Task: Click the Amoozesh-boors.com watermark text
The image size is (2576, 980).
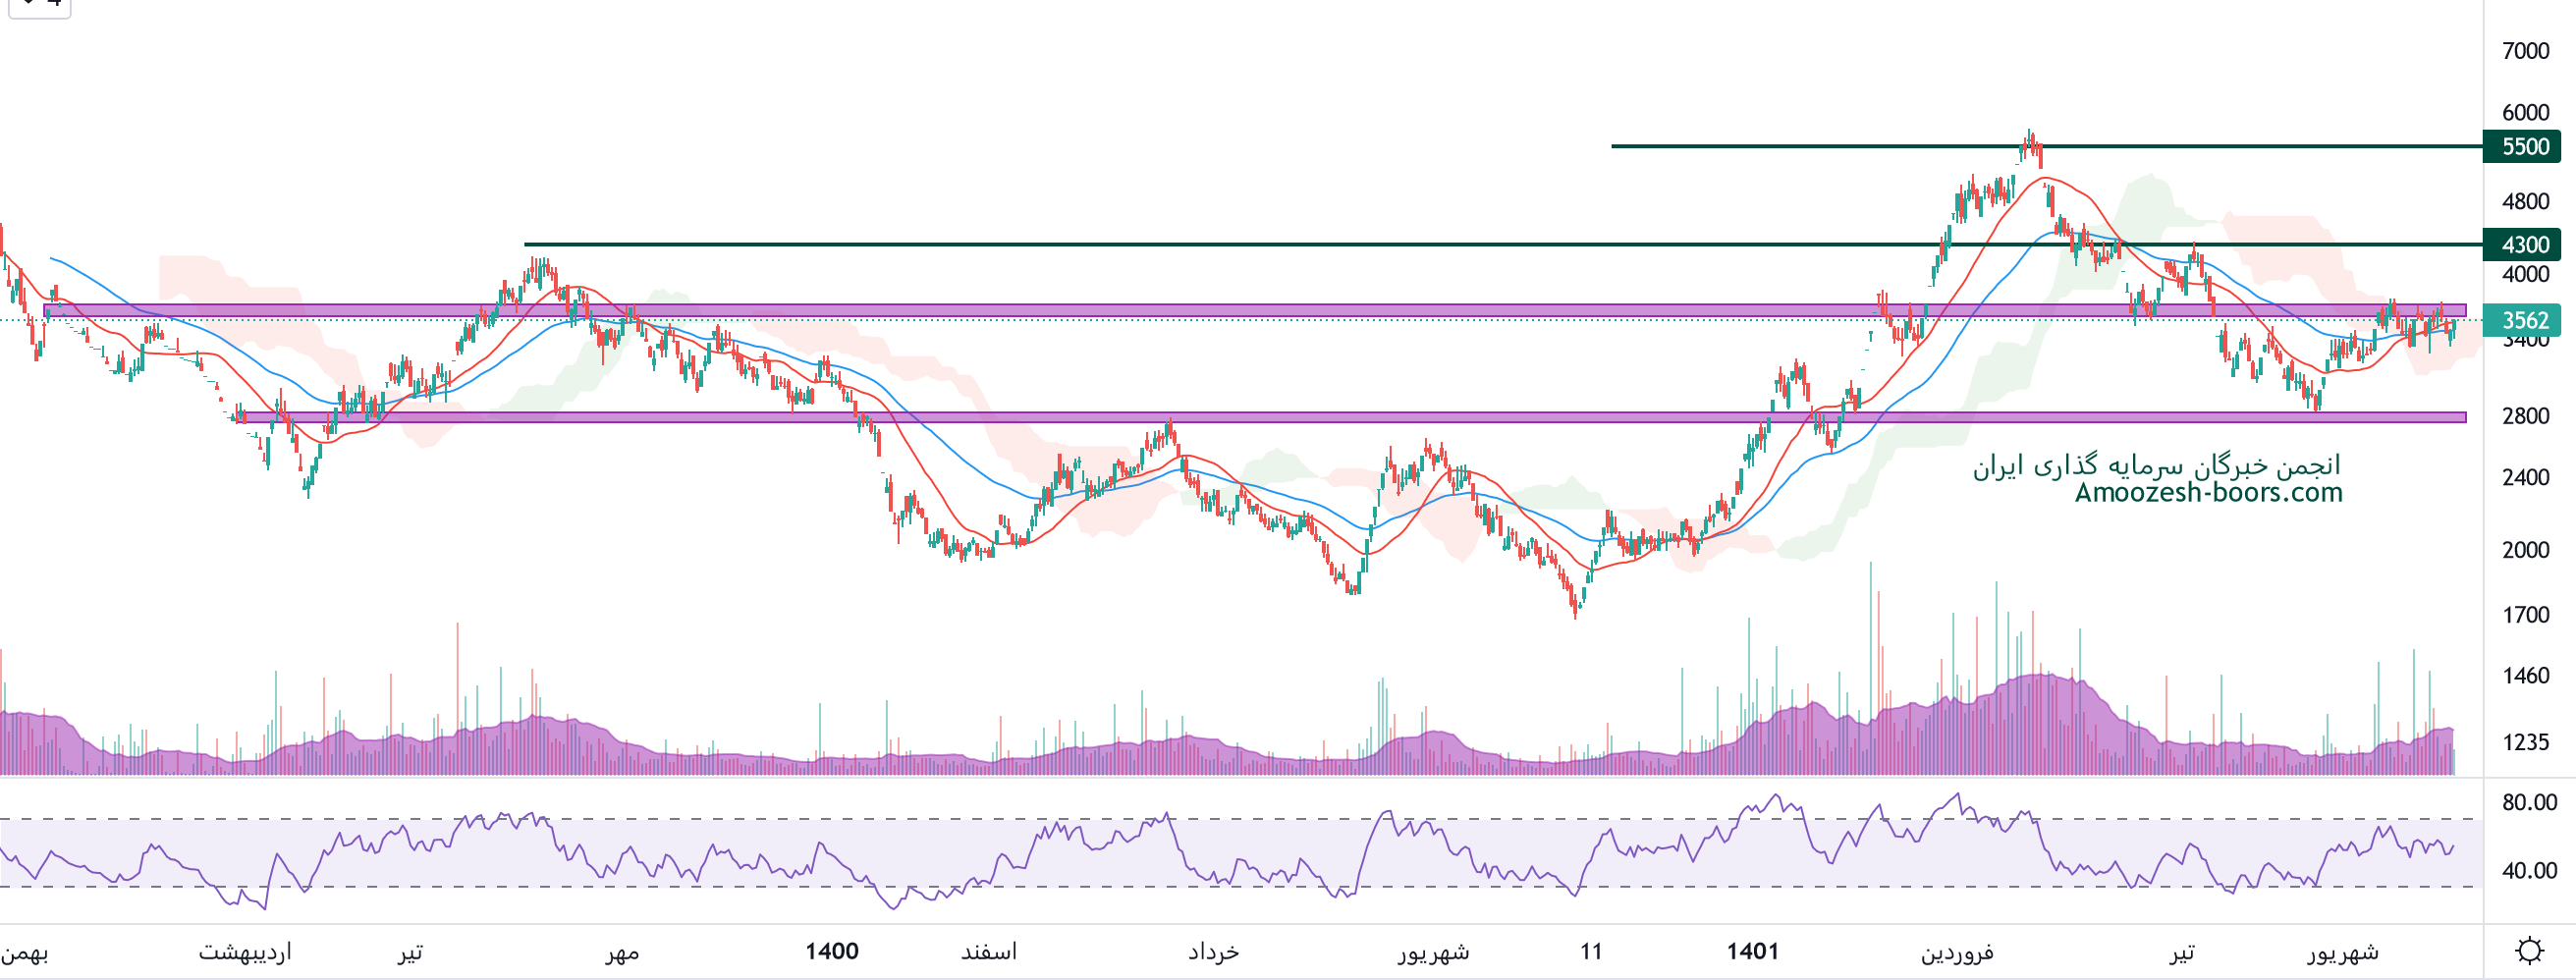Action: pyautogui.click(x=2208, y=492)
